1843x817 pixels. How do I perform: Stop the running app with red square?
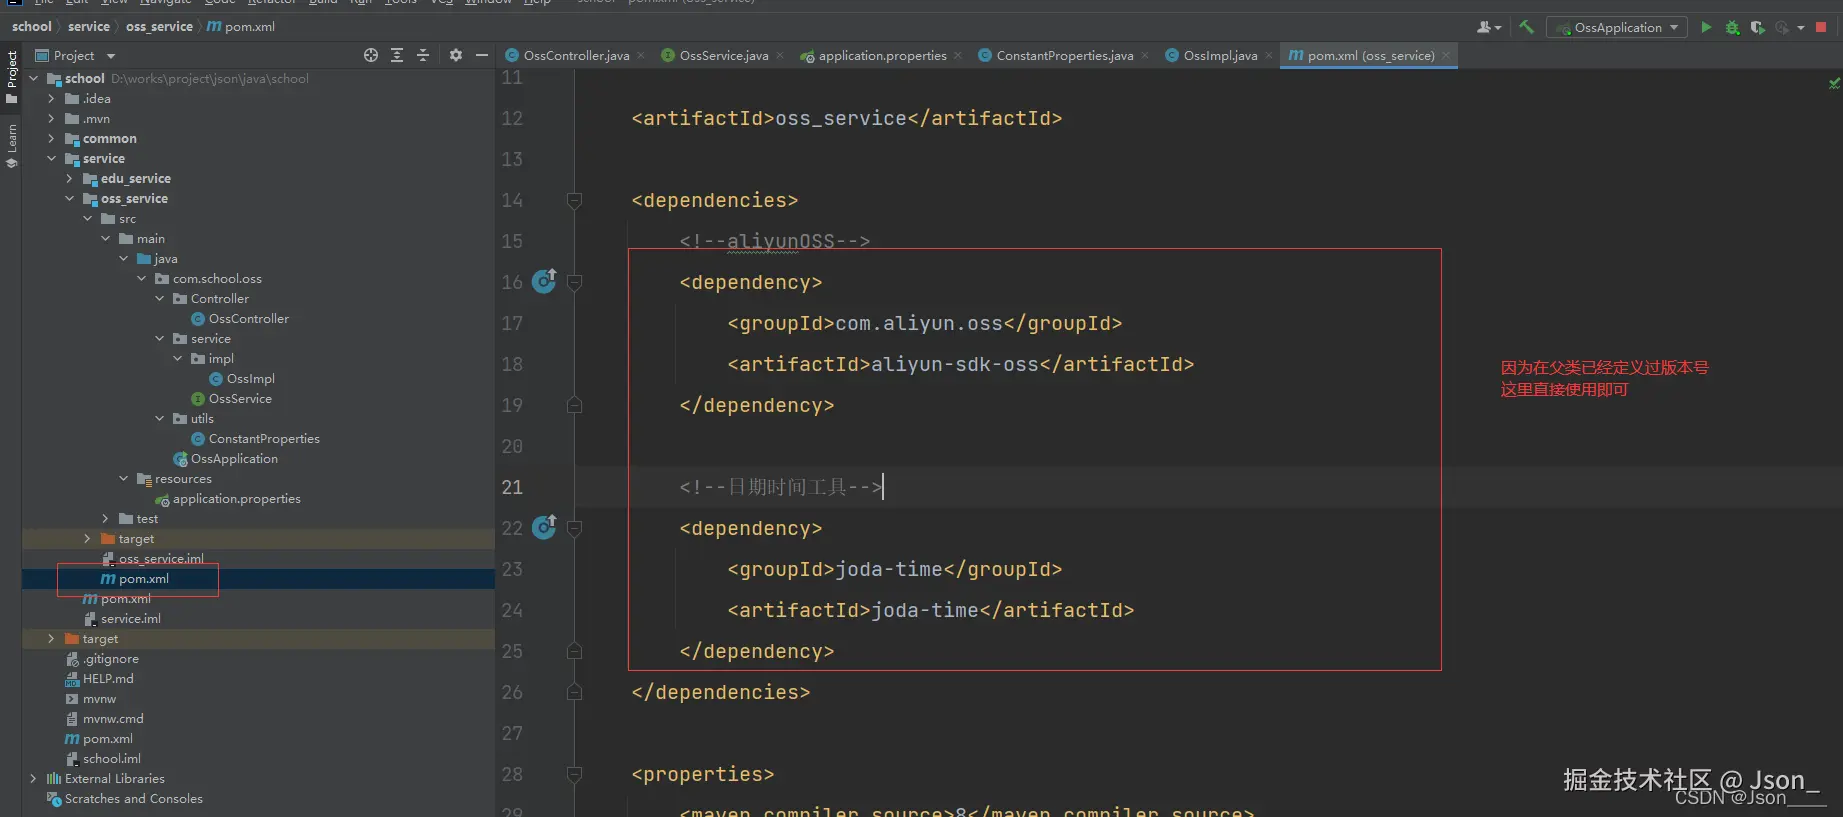(x=1821, y=27)
